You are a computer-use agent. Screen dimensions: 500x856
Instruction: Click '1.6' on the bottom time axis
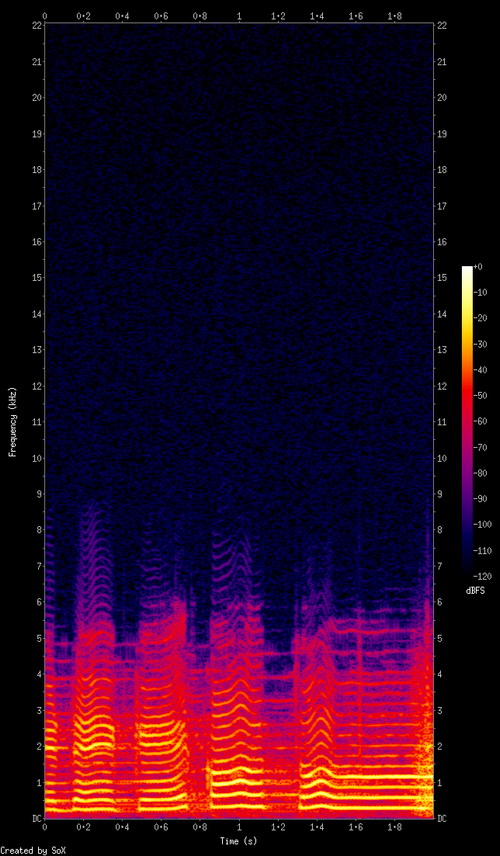click(356, 827)
